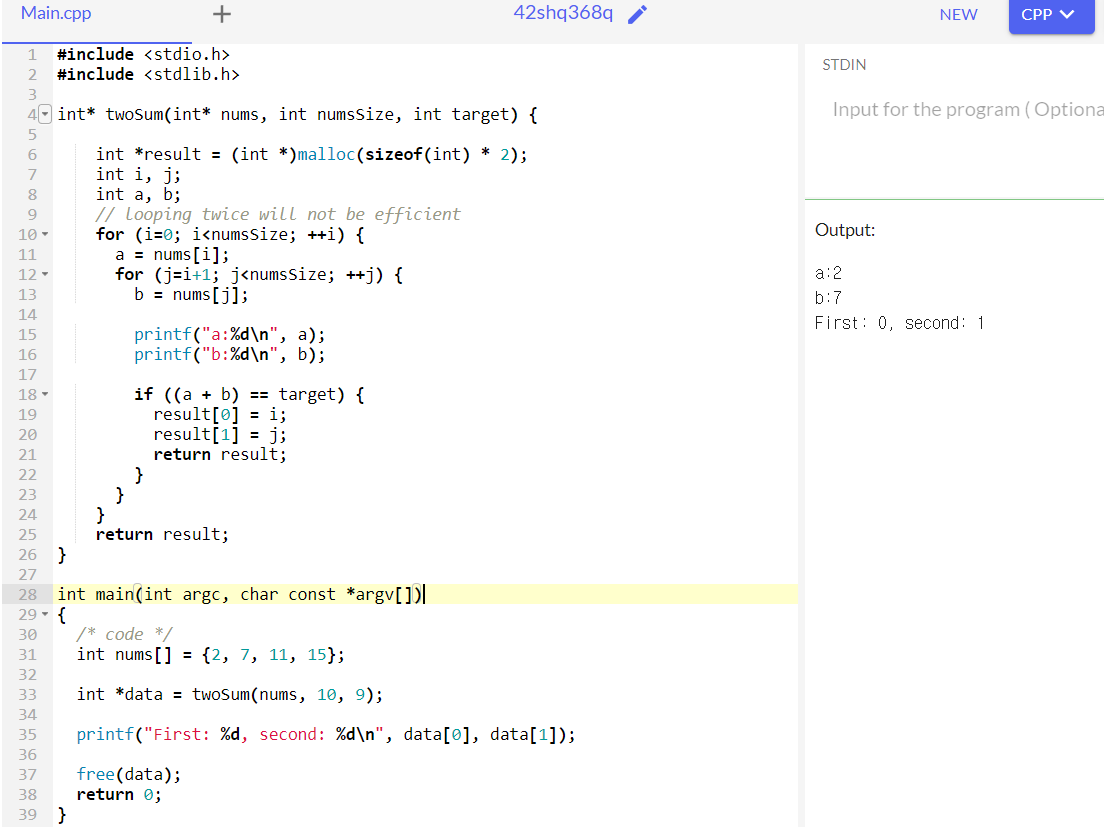Collapse the inner for loop at line 12
1104x828 pixels.
click(x=45, y=274)
